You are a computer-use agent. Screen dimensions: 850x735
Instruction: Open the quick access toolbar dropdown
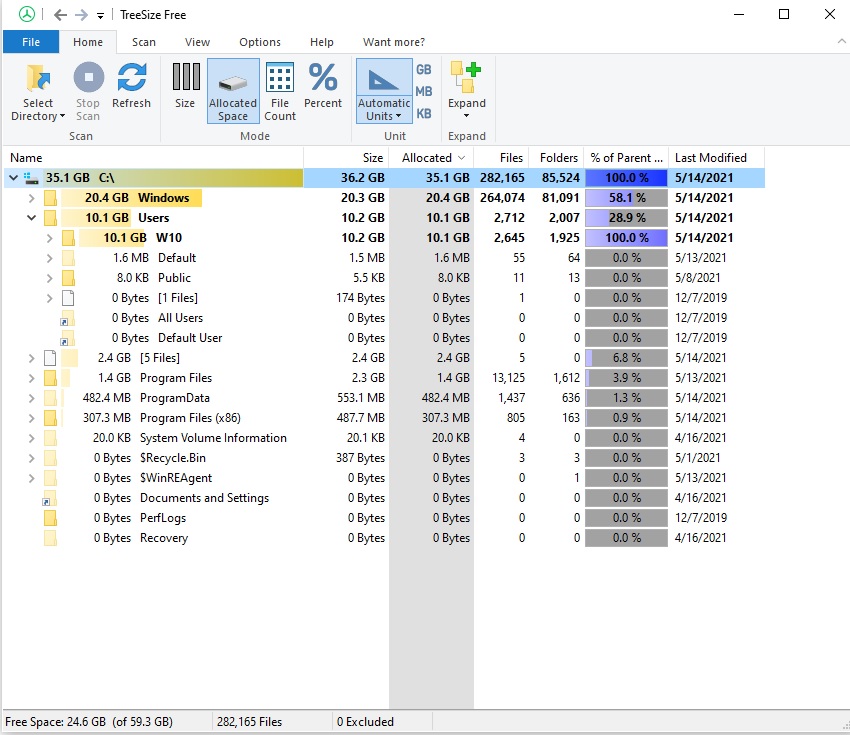click(x=100, y=16)
